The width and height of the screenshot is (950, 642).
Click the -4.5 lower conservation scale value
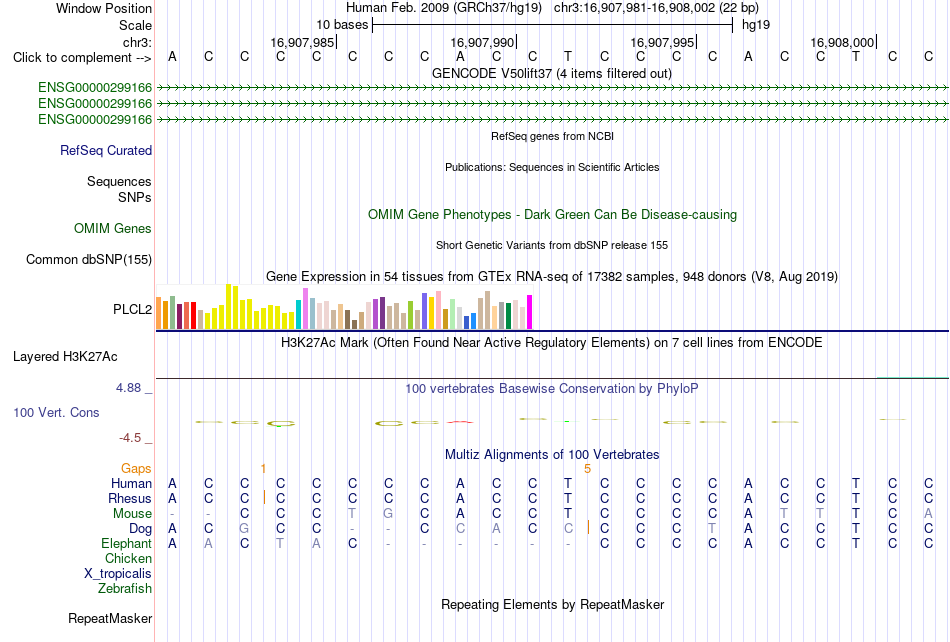tap(130, 437)
